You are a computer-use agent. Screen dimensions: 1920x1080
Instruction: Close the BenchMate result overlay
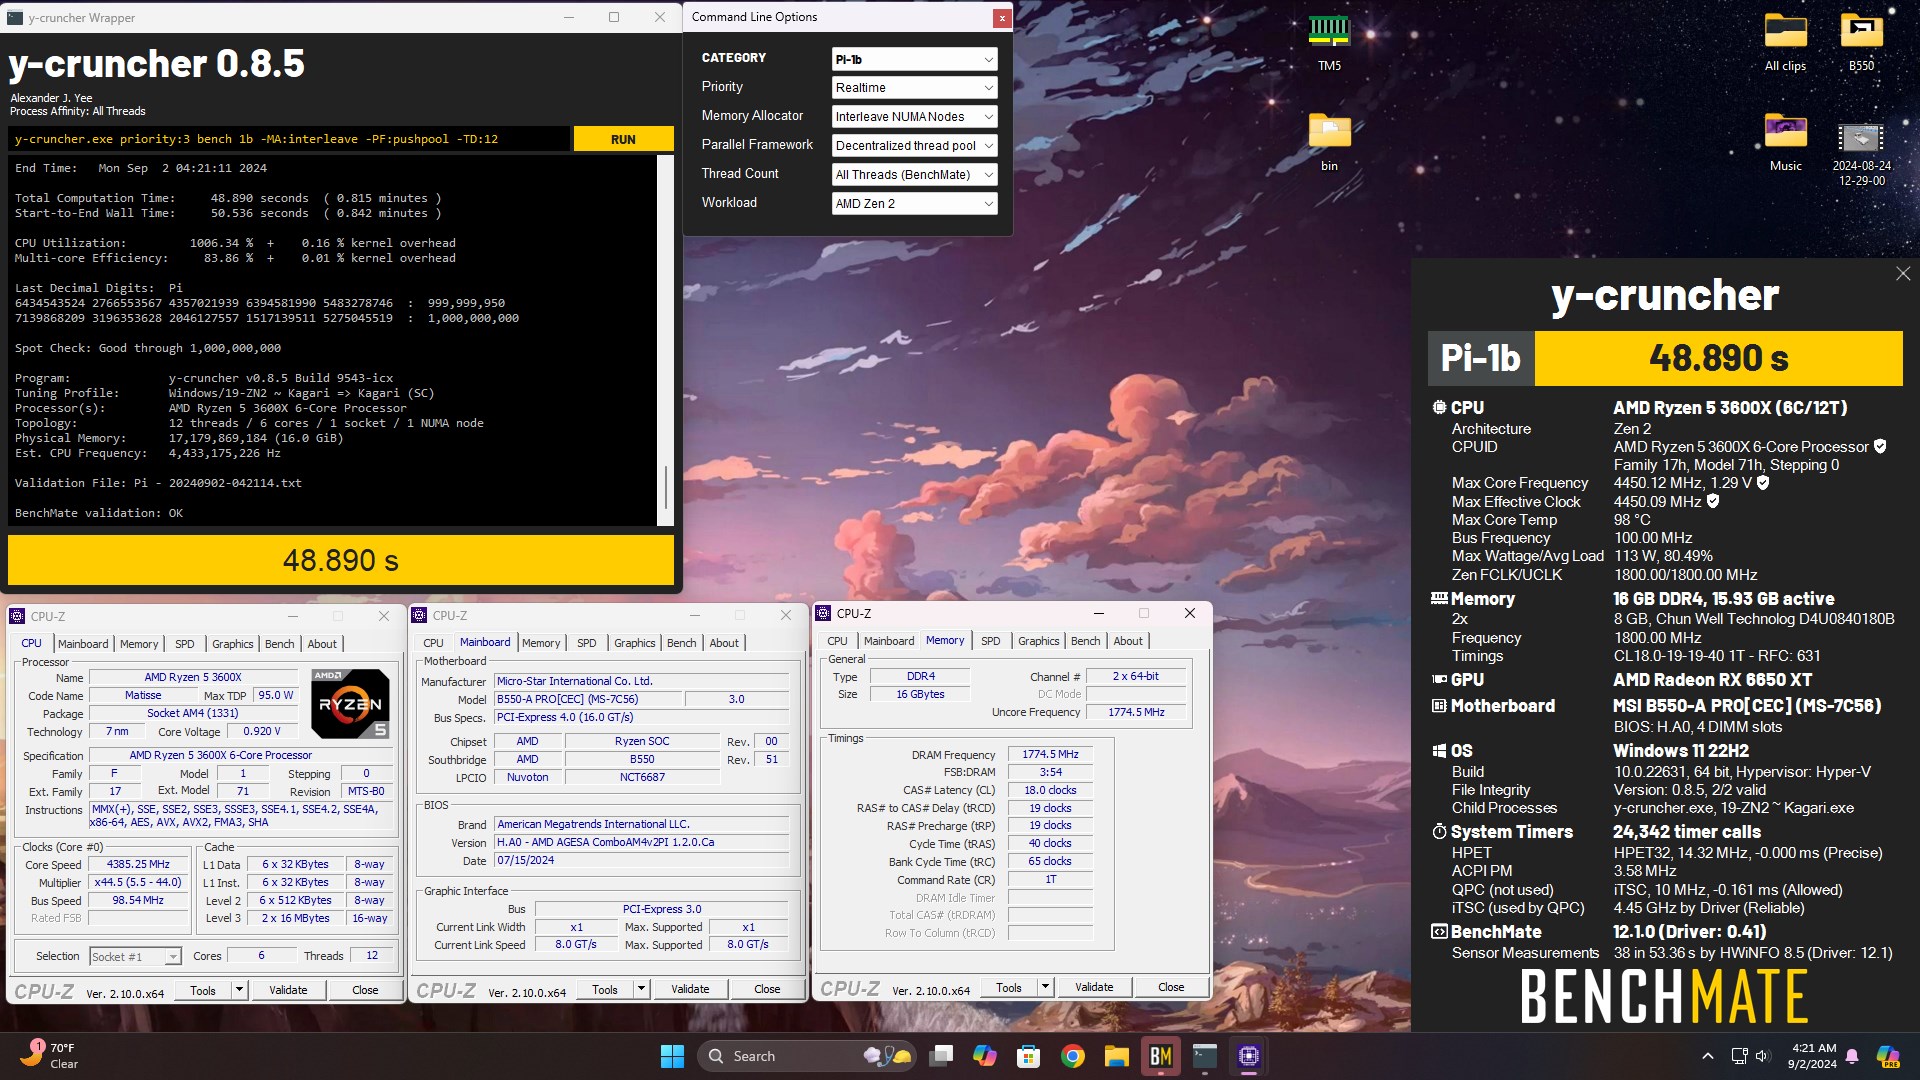(1903, 274)
